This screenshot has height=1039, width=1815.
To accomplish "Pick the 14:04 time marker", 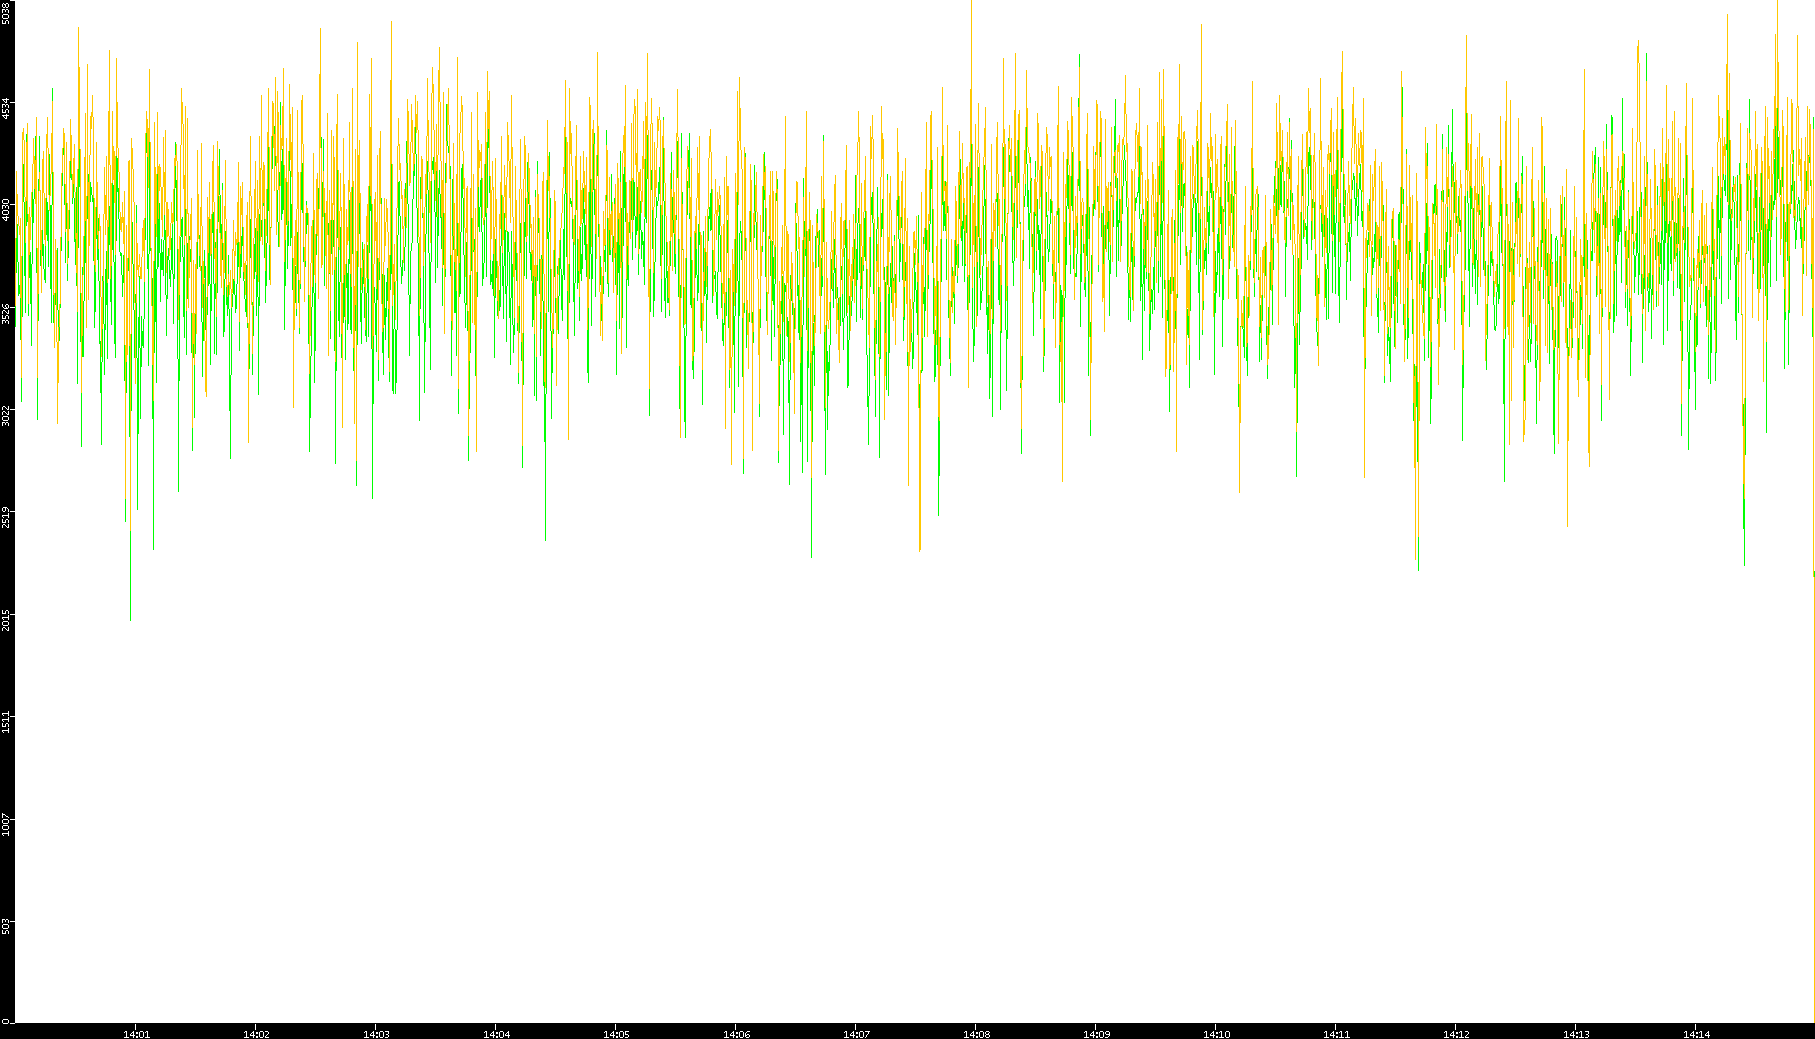I will tap(497, 1034).
